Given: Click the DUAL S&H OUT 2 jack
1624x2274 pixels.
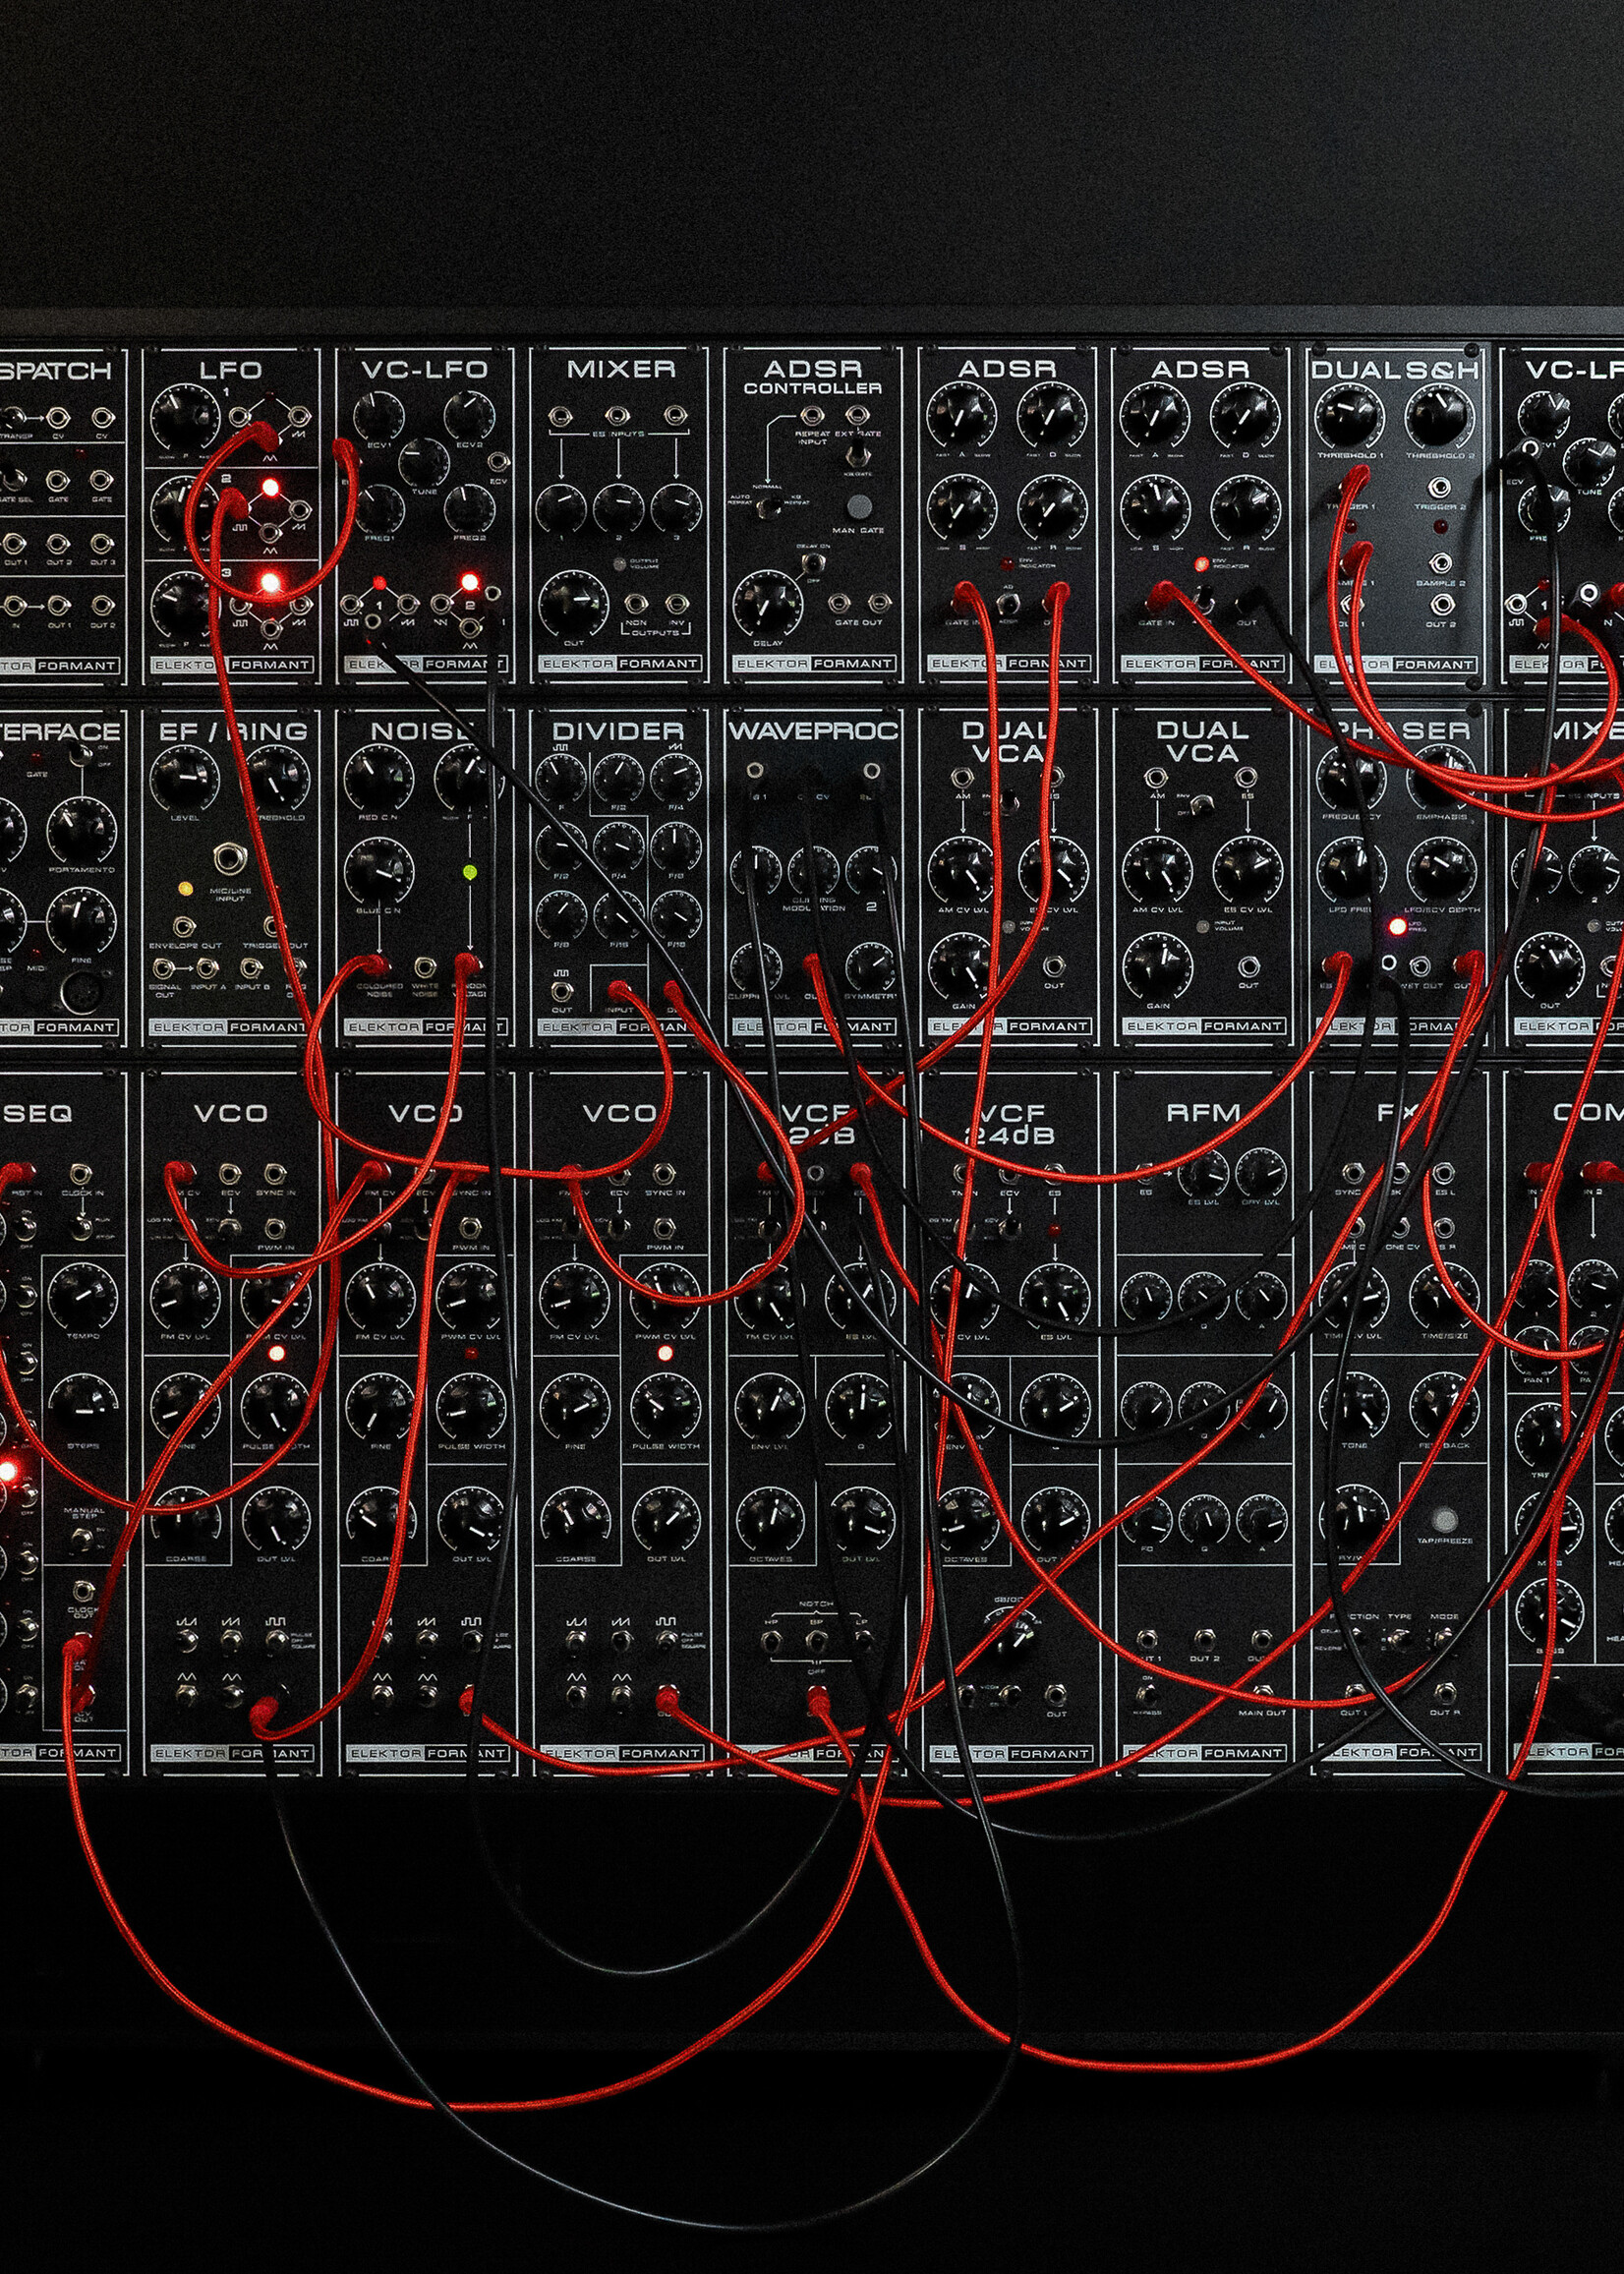Looking at the screenshot, I should pos(1441,604).
